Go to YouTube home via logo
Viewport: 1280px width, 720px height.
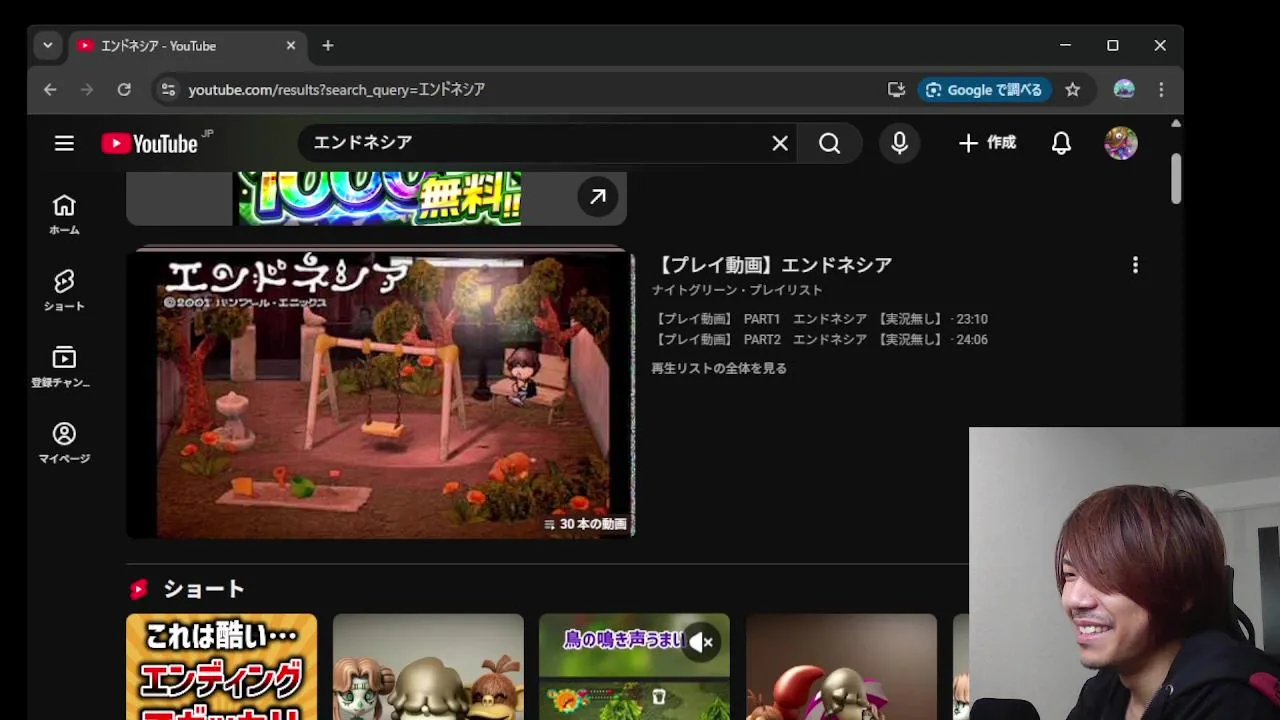150,143
